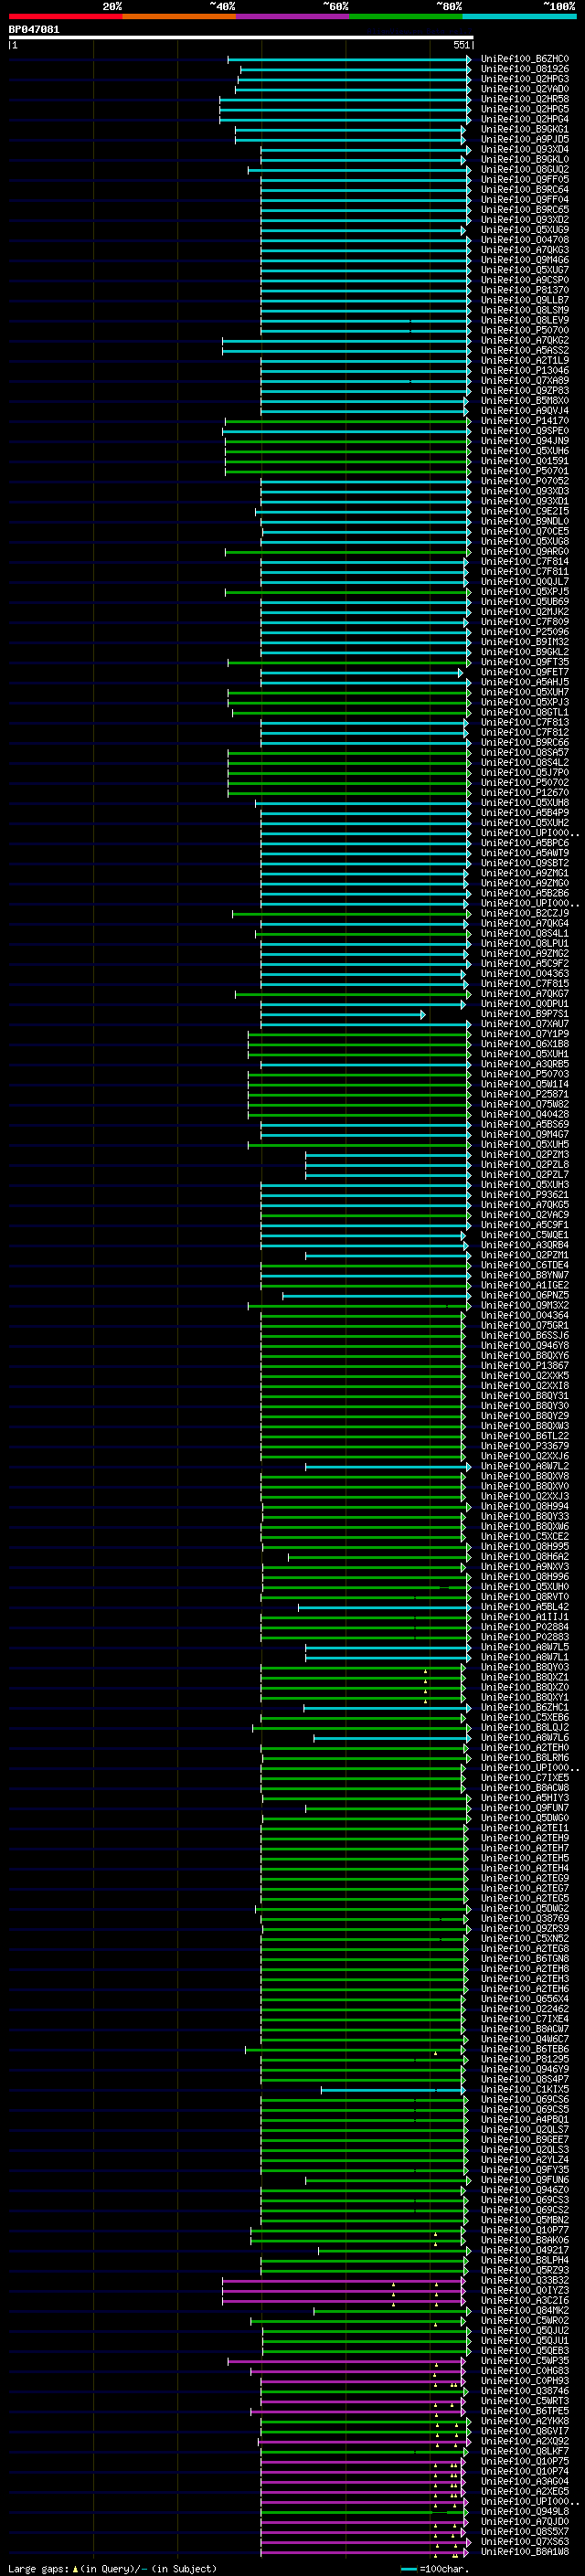Image resolution: width=585 pixels, height=2576 pixels.
Task: Open UniRef100_Q6PNZ5 result
Action: pyautogui.click(x=525, y=1295)
